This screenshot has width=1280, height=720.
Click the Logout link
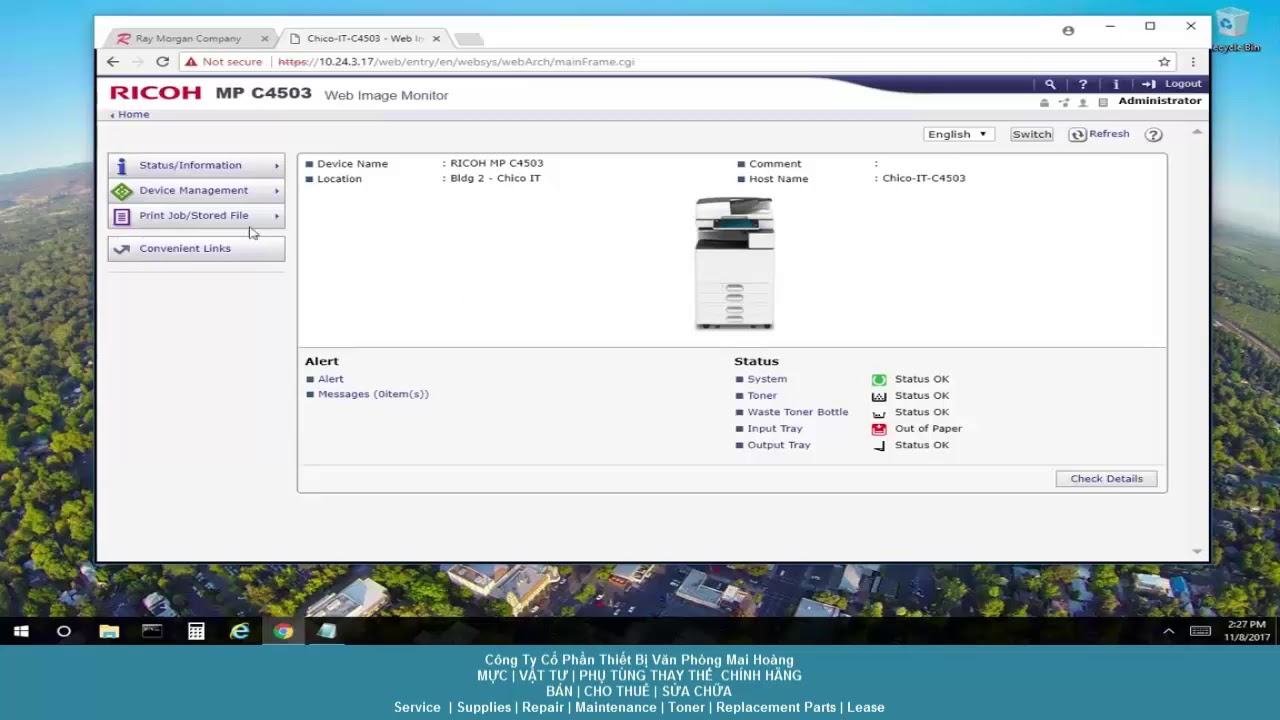pyautogui.click(x=1183, y=84)
